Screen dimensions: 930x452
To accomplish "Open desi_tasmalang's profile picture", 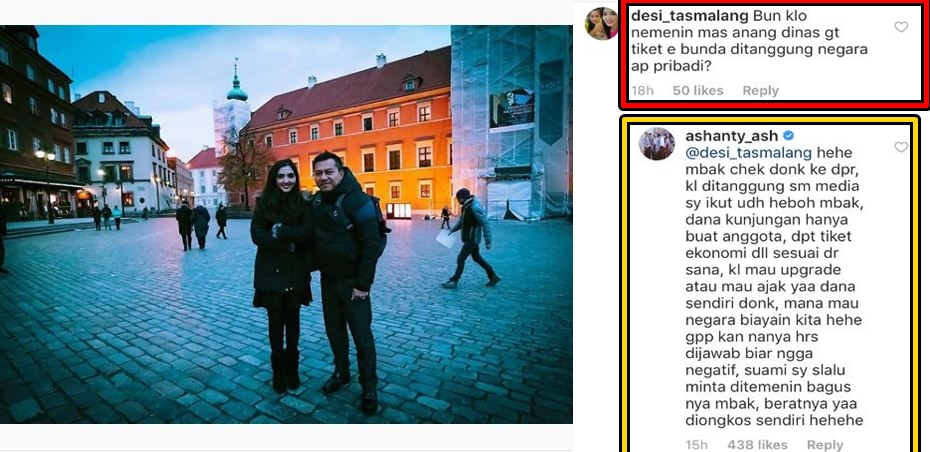I will tap(601, 24).
